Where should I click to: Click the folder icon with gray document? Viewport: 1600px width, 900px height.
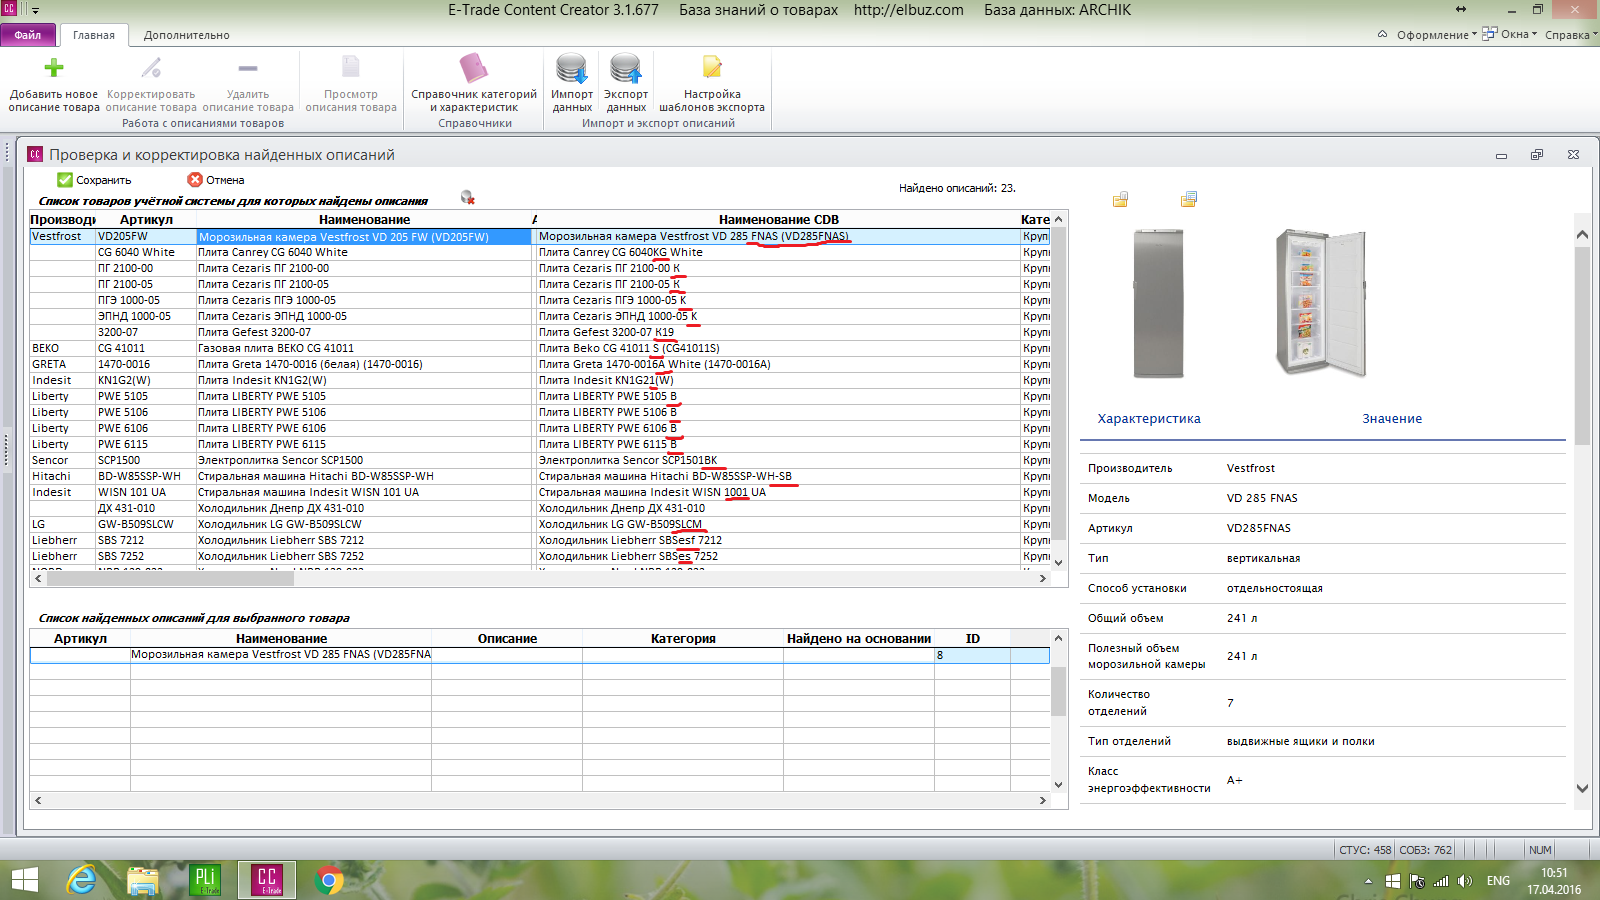coord(1120,199)
